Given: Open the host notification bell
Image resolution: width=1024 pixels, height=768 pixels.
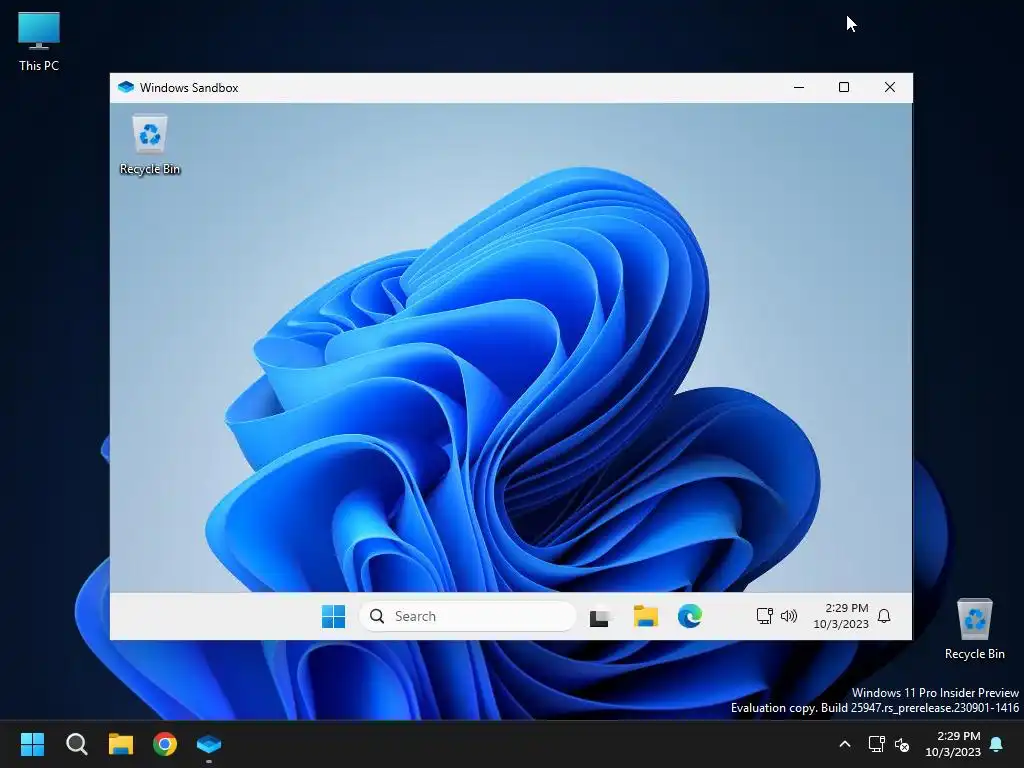Looking at the screenshot, I should tap(996, 744).
